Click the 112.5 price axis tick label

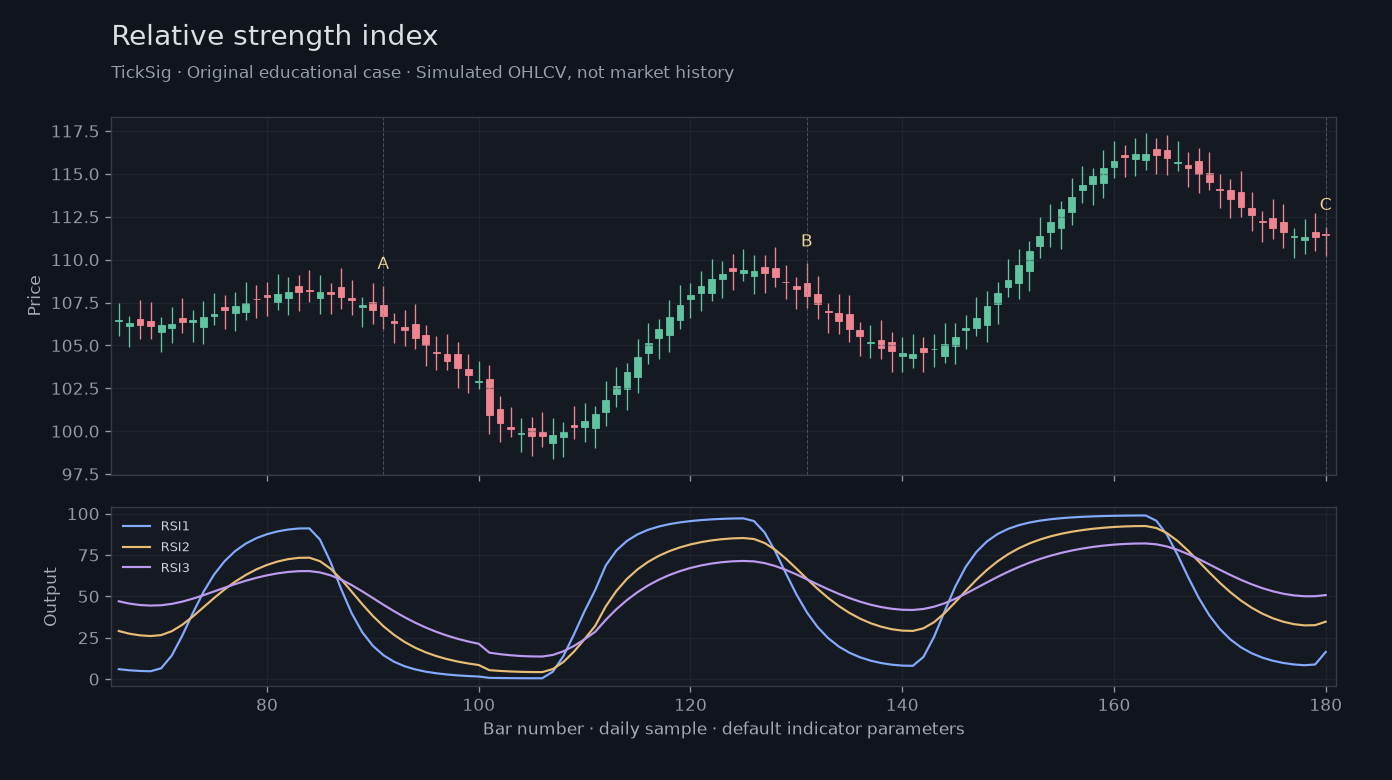pyautogui.click(x=76, y=218)
